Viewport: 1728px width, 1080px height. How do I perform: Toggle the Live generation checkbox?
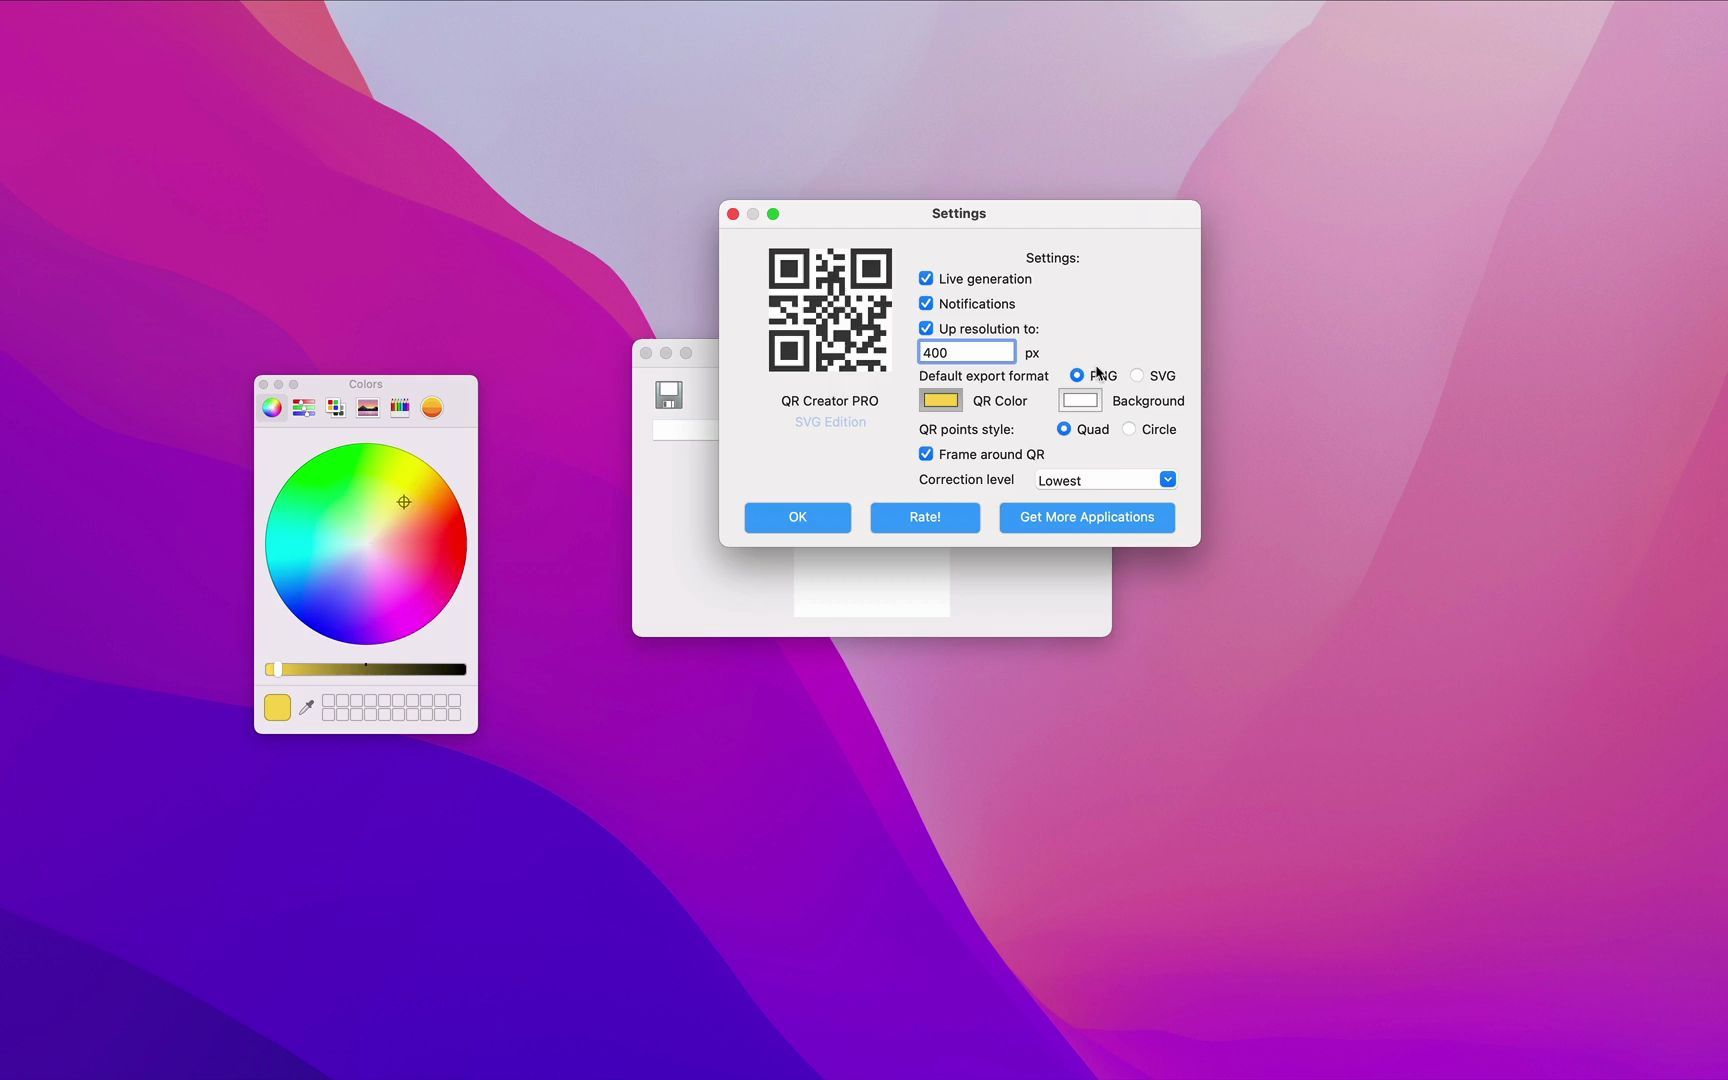coord(926,279)
